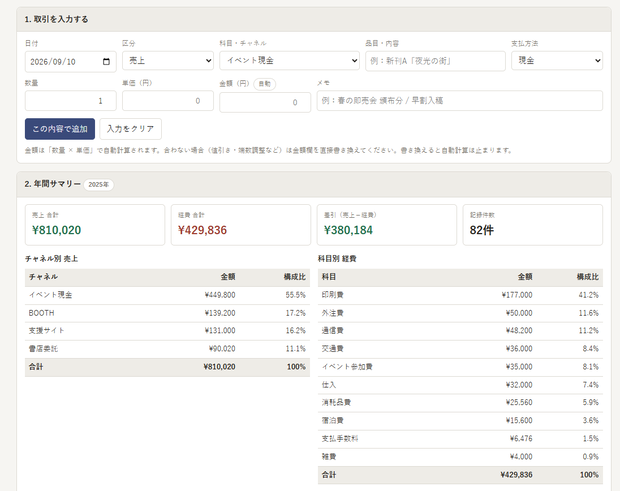Click the 品目・内容 input field
The height and width of the screenshot is (491, 620).
435,61
